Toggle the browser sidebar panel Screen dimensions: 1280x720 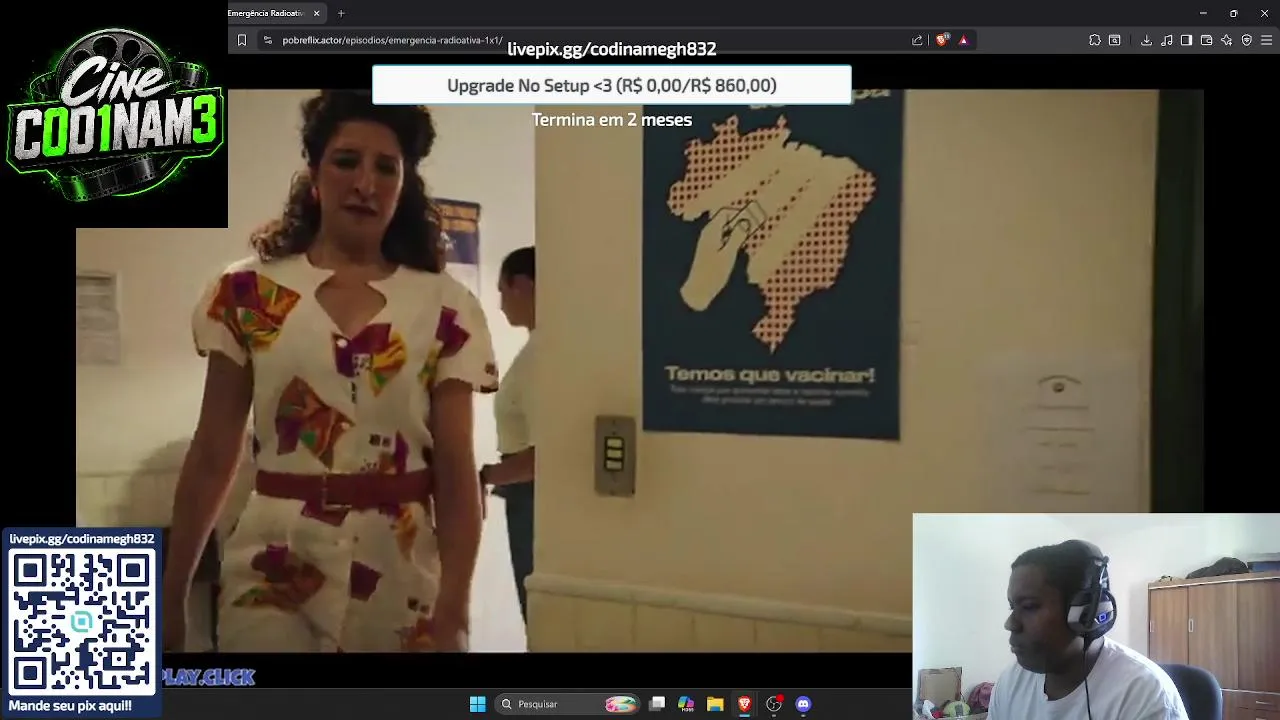(x=1186, y=40)
